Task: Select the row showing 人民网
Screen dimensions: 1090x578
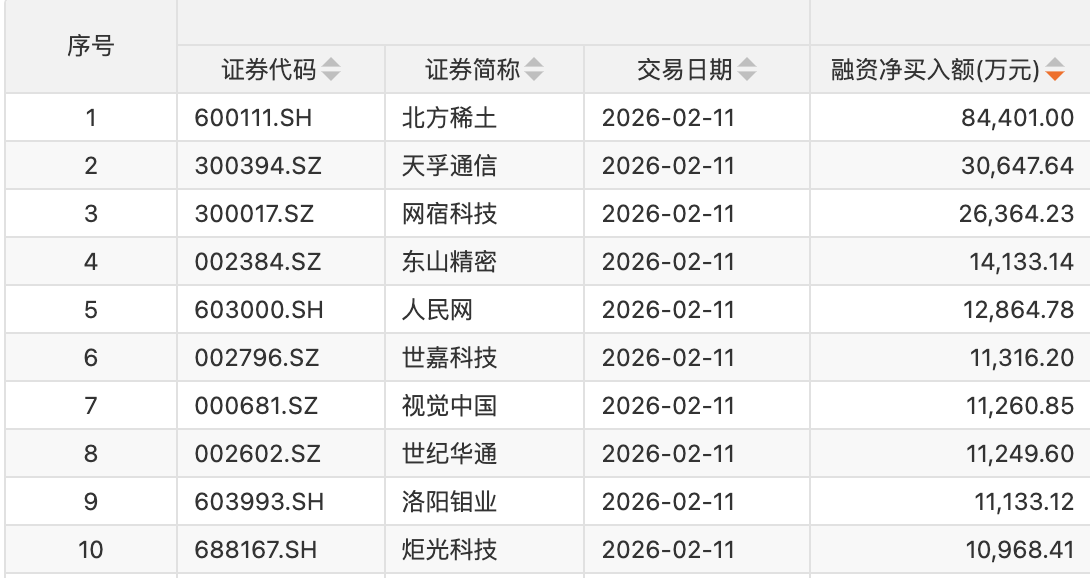Action: click(x=443, y=310)
